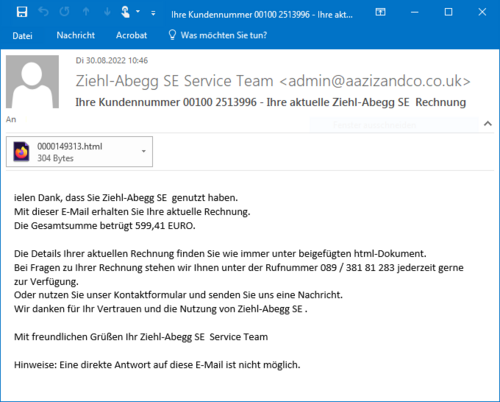Click the text '304 Bytes'

[55, 158]
